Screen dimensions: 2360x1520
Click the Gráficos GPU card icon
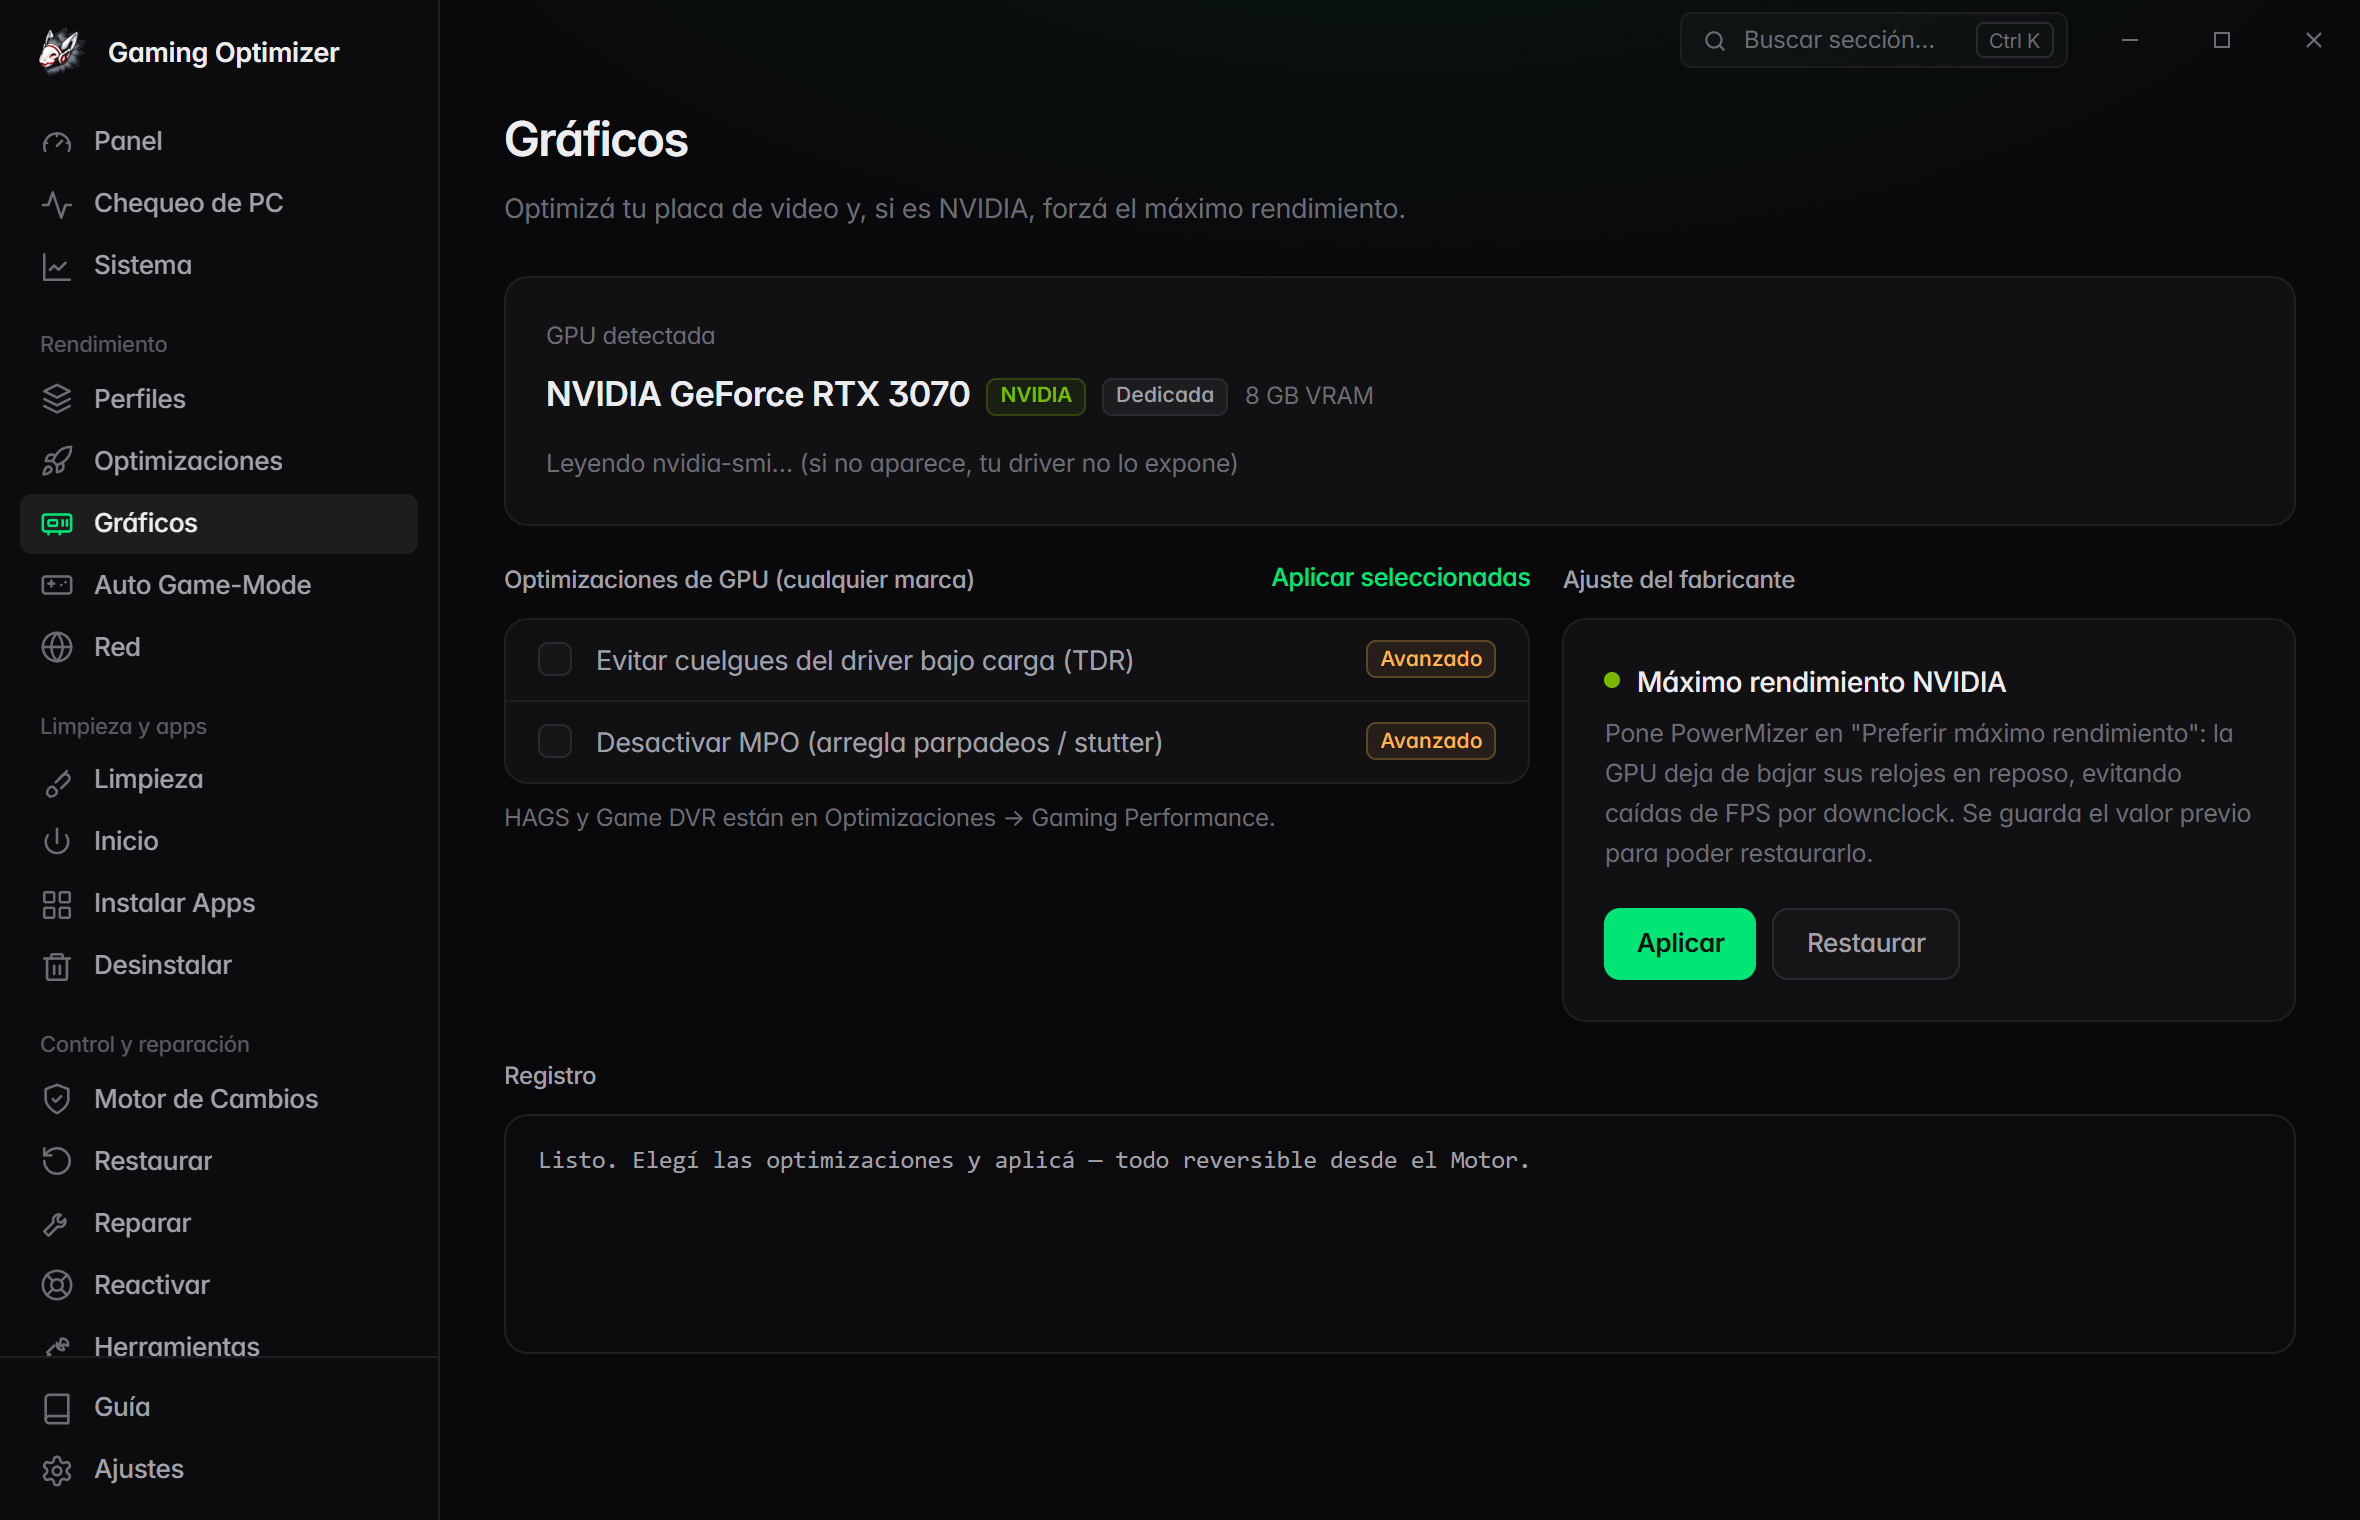coord(57,523)
